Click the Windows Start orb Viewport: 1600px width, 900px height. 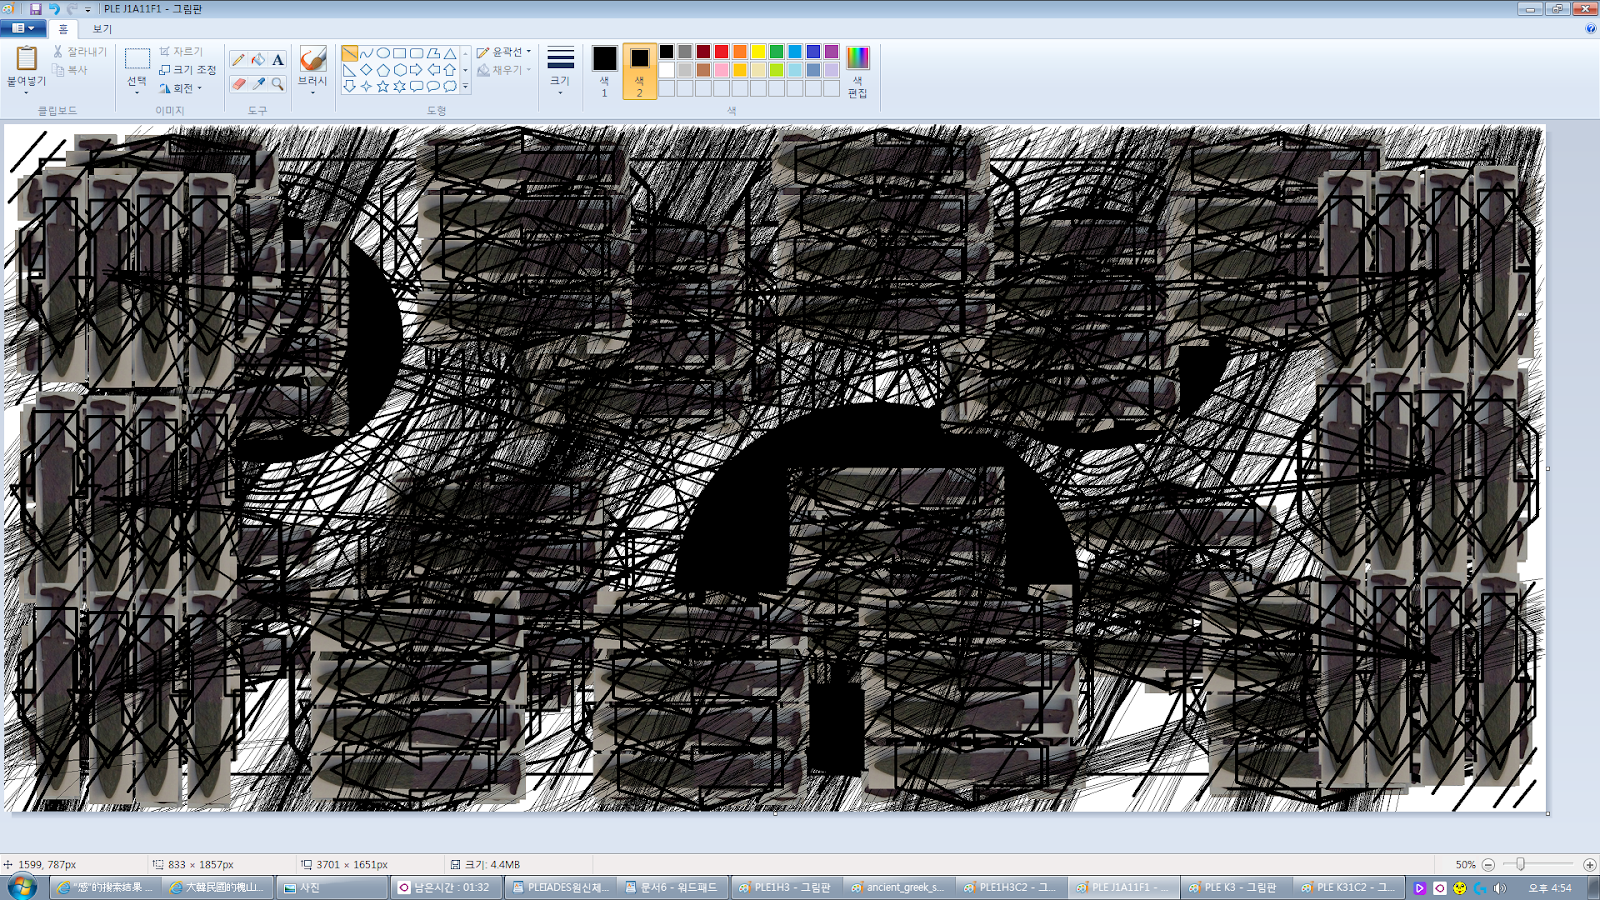point(22,887)
